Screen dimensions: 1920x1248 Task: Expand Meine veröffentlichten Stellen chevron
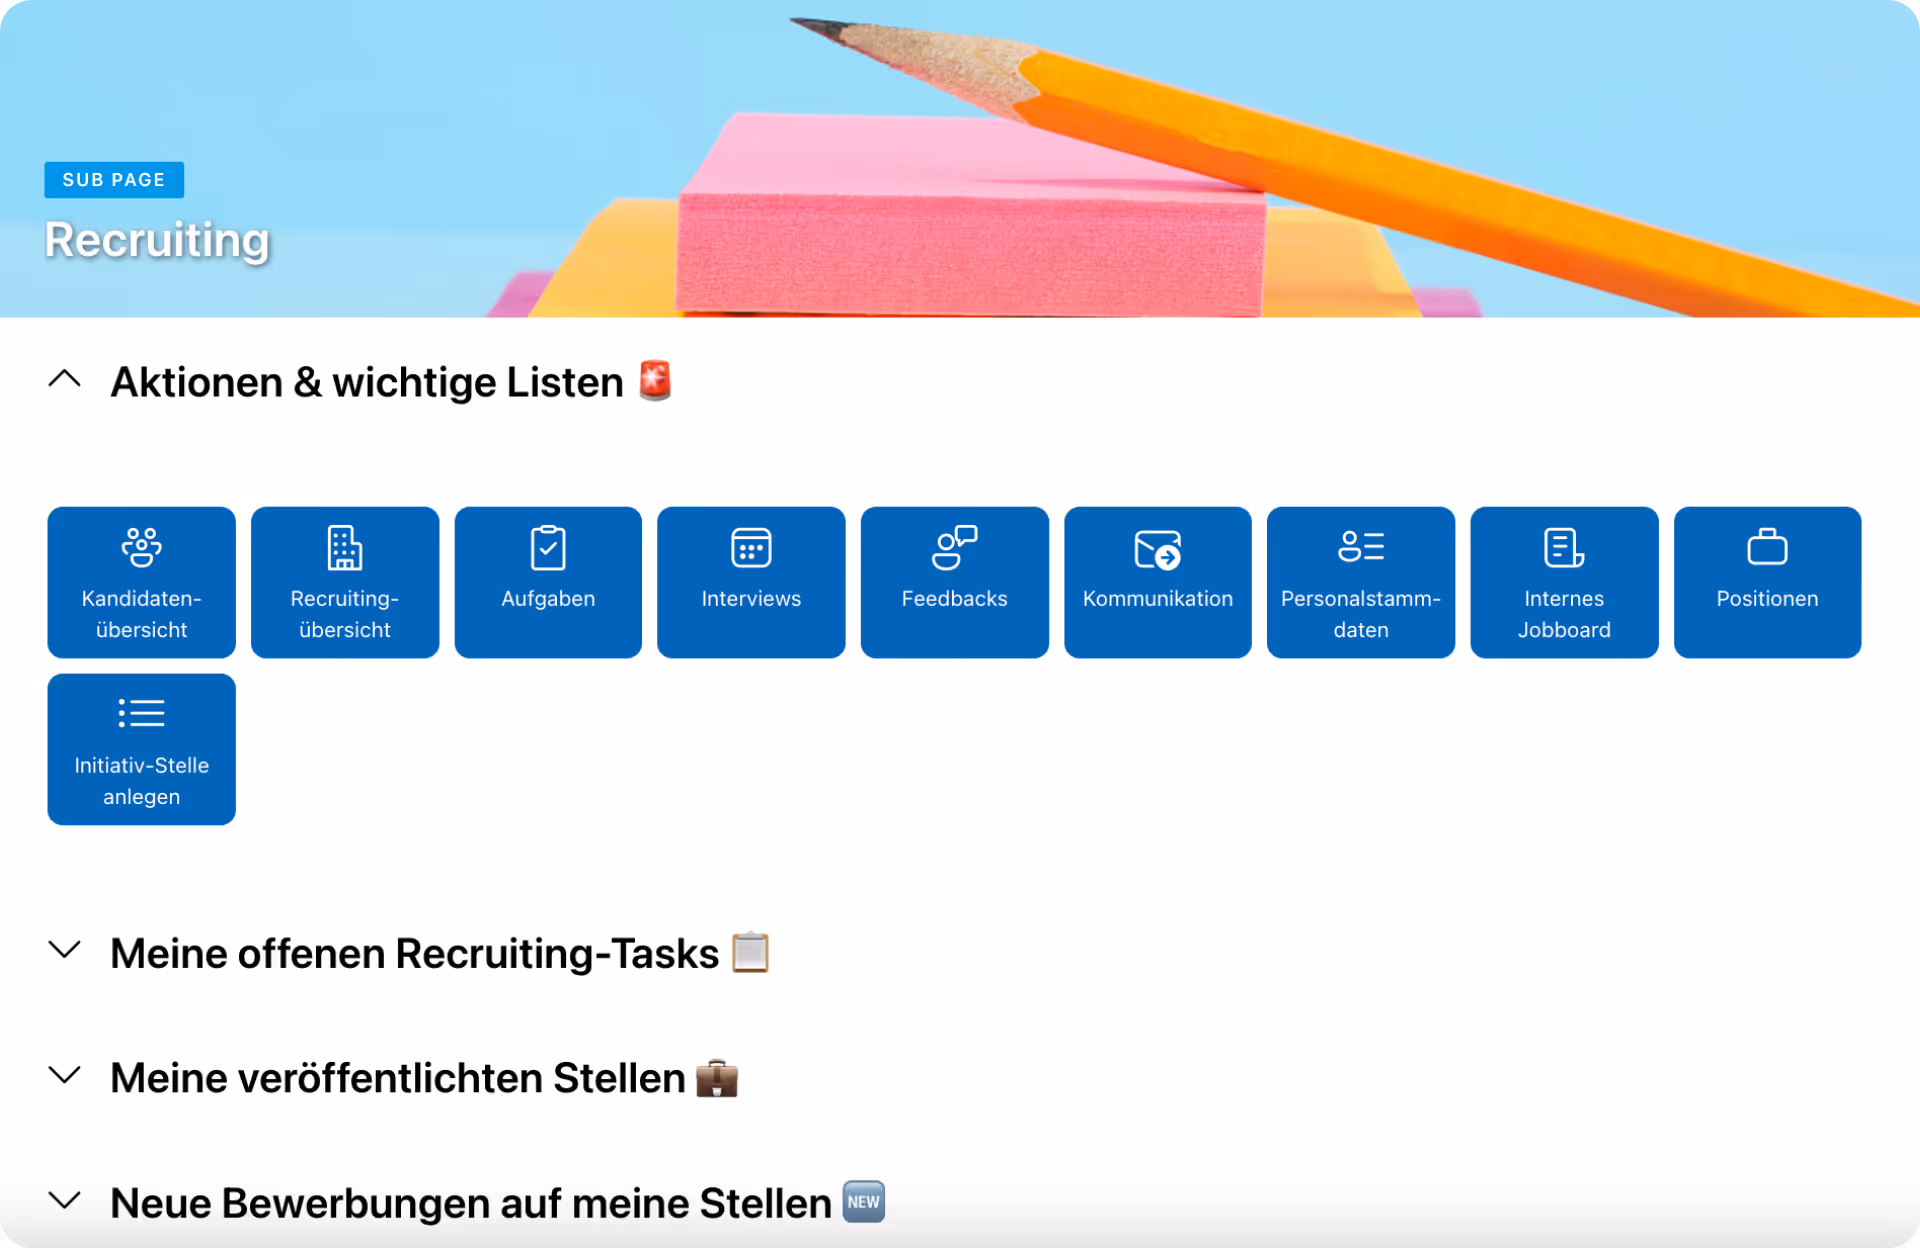[65, 1076]
